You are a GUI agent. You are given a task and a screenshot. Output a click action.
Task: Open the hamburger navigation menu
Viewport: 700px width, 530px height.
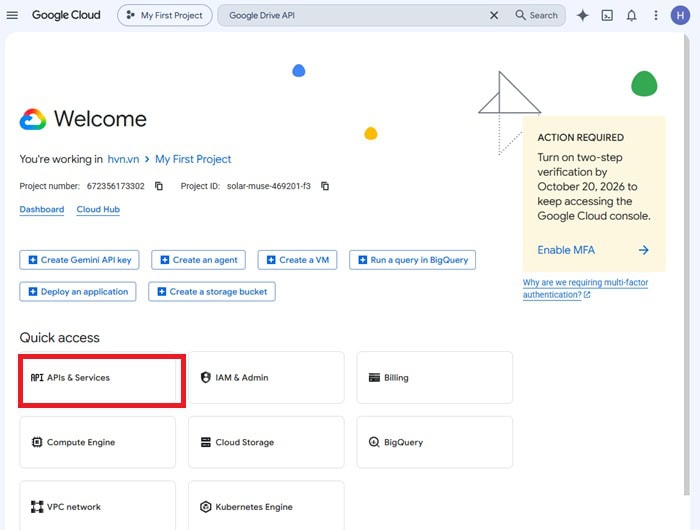point(12,15)
